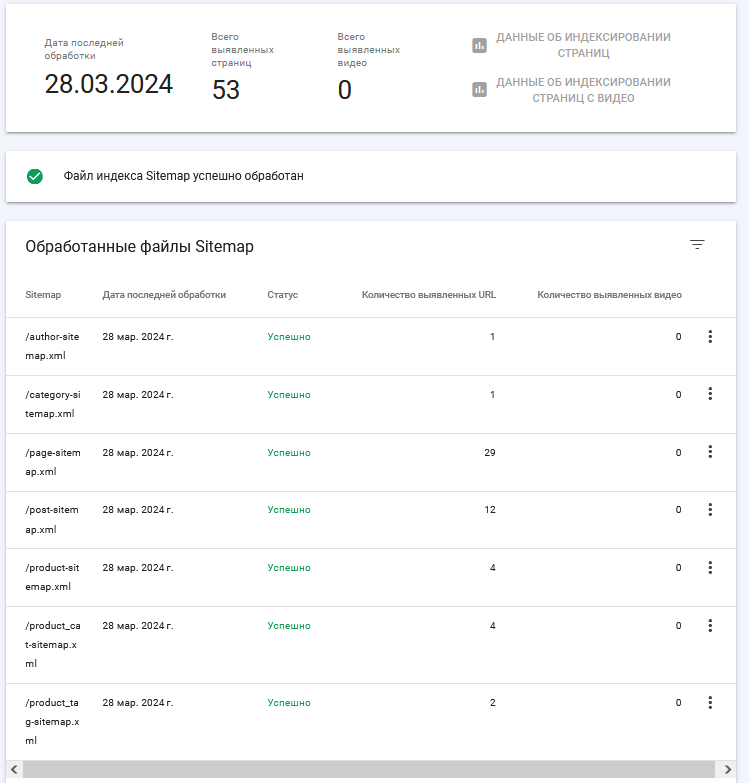Click the green success checkmark icon
The image size is (749, 783).
tap(35, 176)
